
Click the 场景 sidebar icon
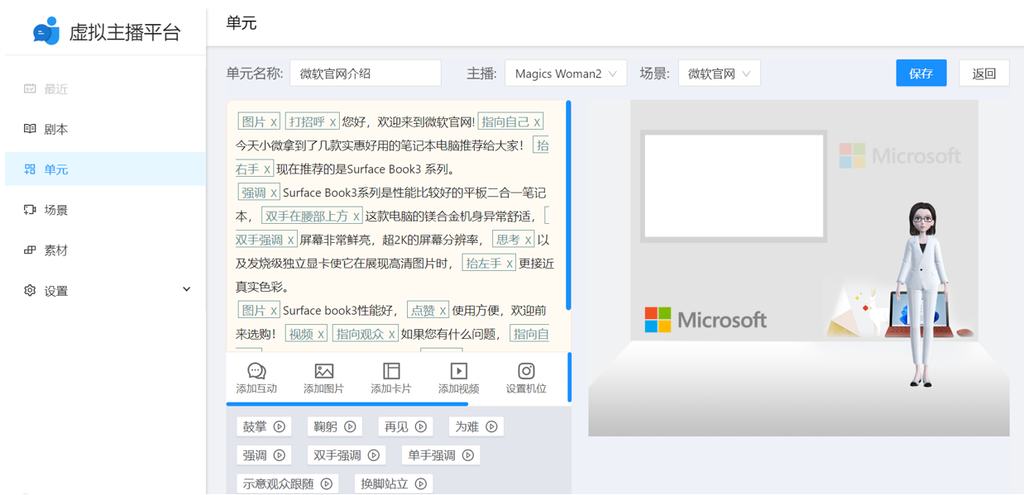pyautogui.click(x=29, y=210)
